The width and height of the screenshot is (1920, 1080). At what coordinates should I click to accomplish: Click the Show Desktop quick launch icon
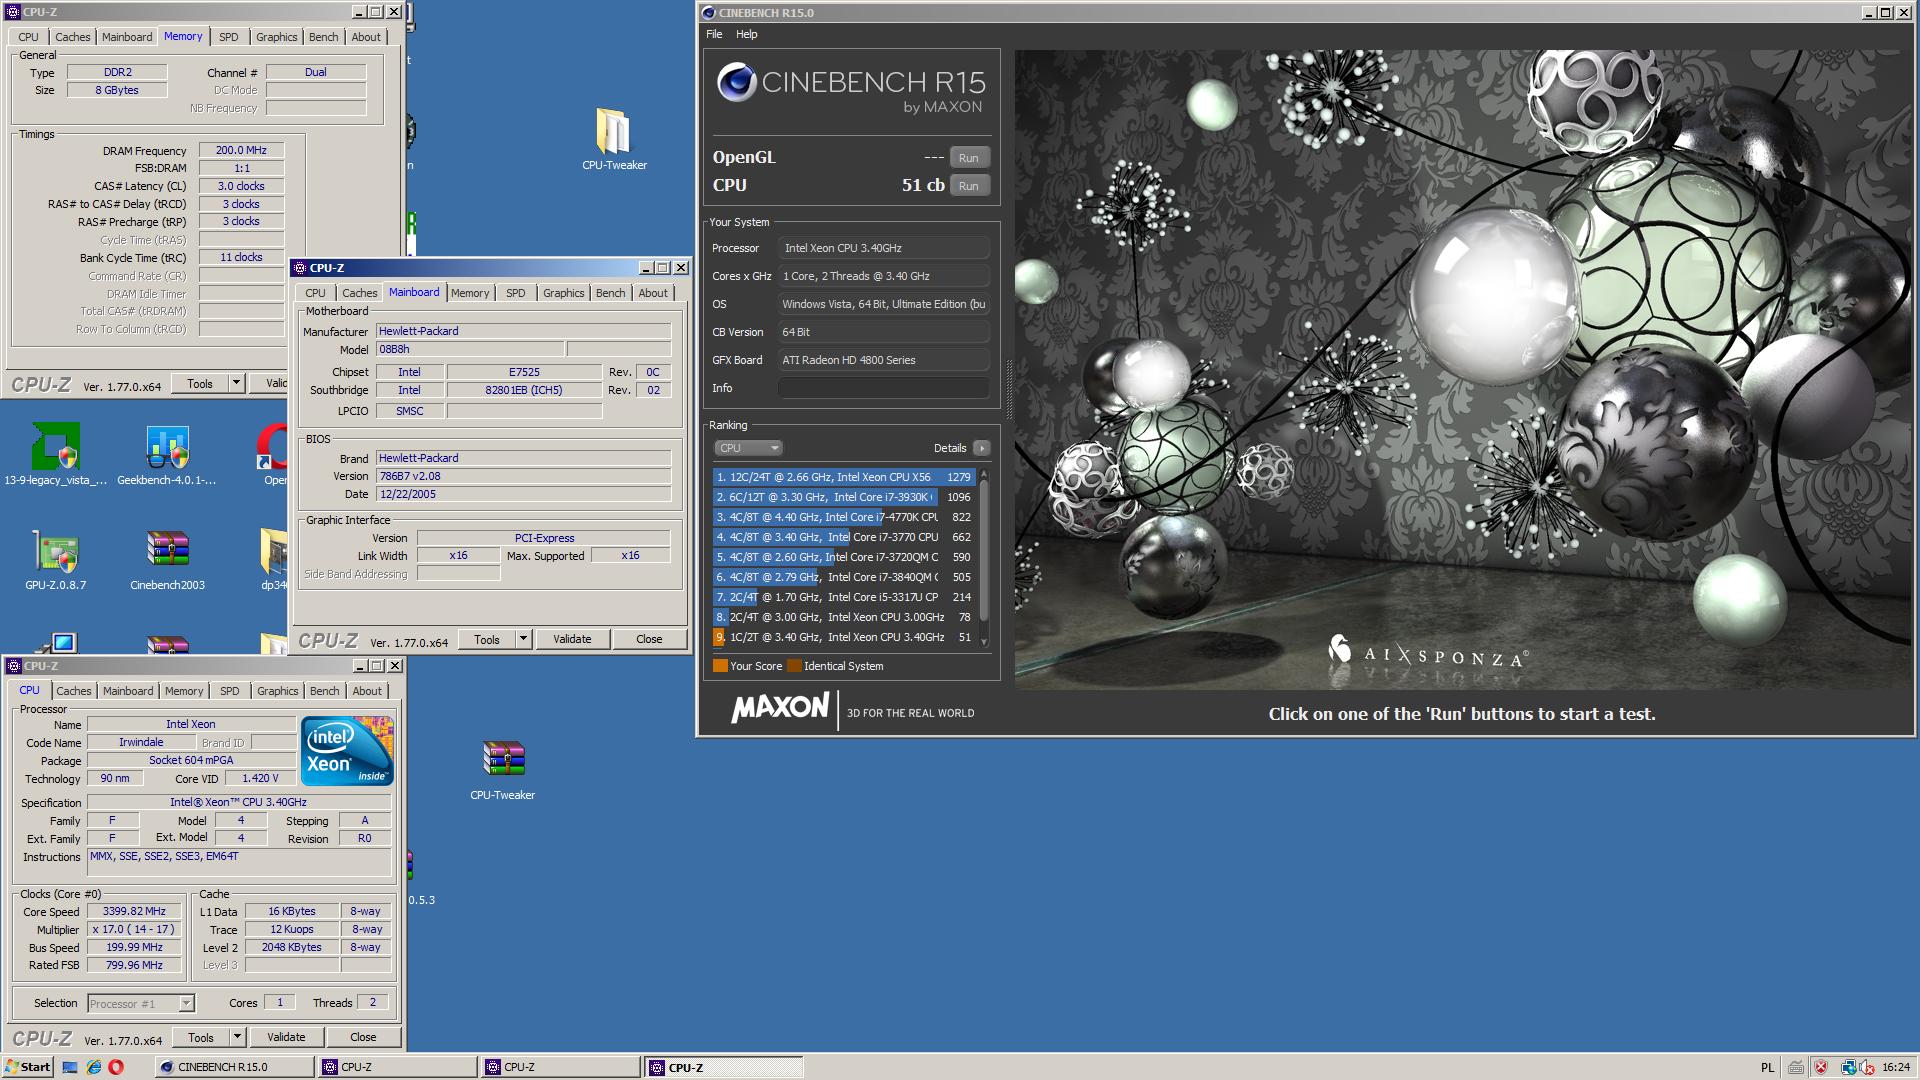pyautogui.click(x=70, y=1067)
